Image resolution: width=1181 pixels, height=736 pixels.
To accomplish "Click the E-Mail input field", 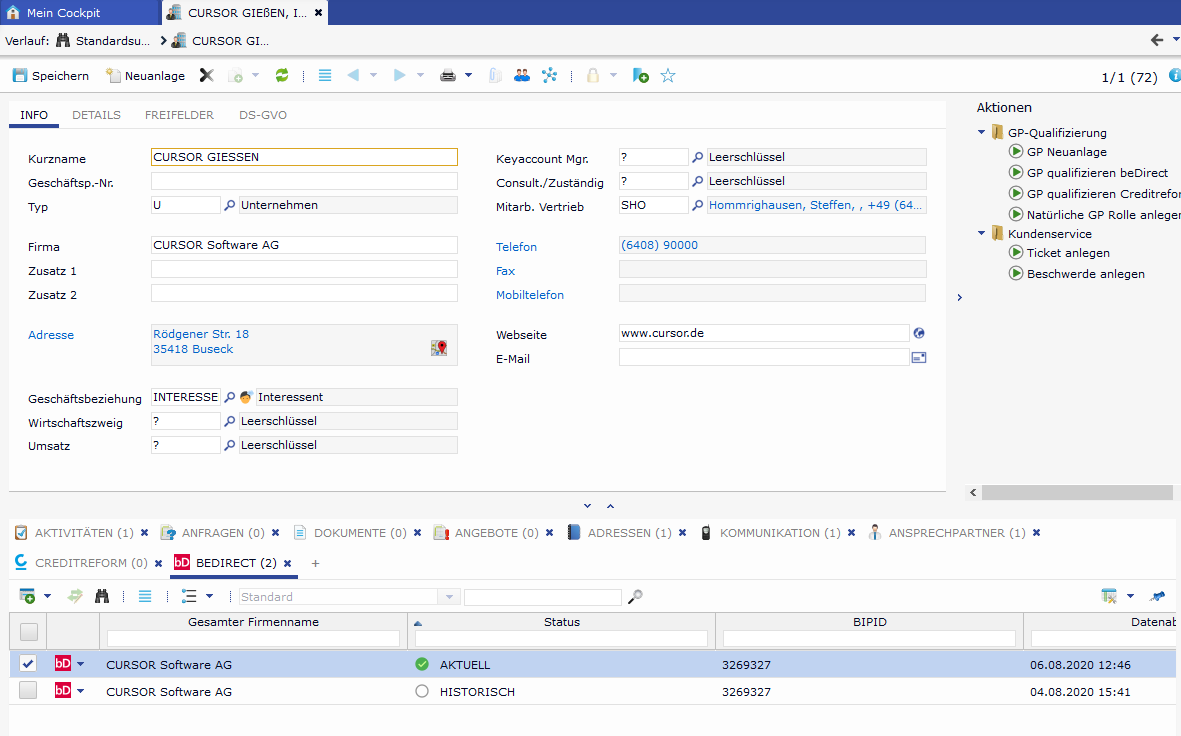I will [x=763, y=358].
